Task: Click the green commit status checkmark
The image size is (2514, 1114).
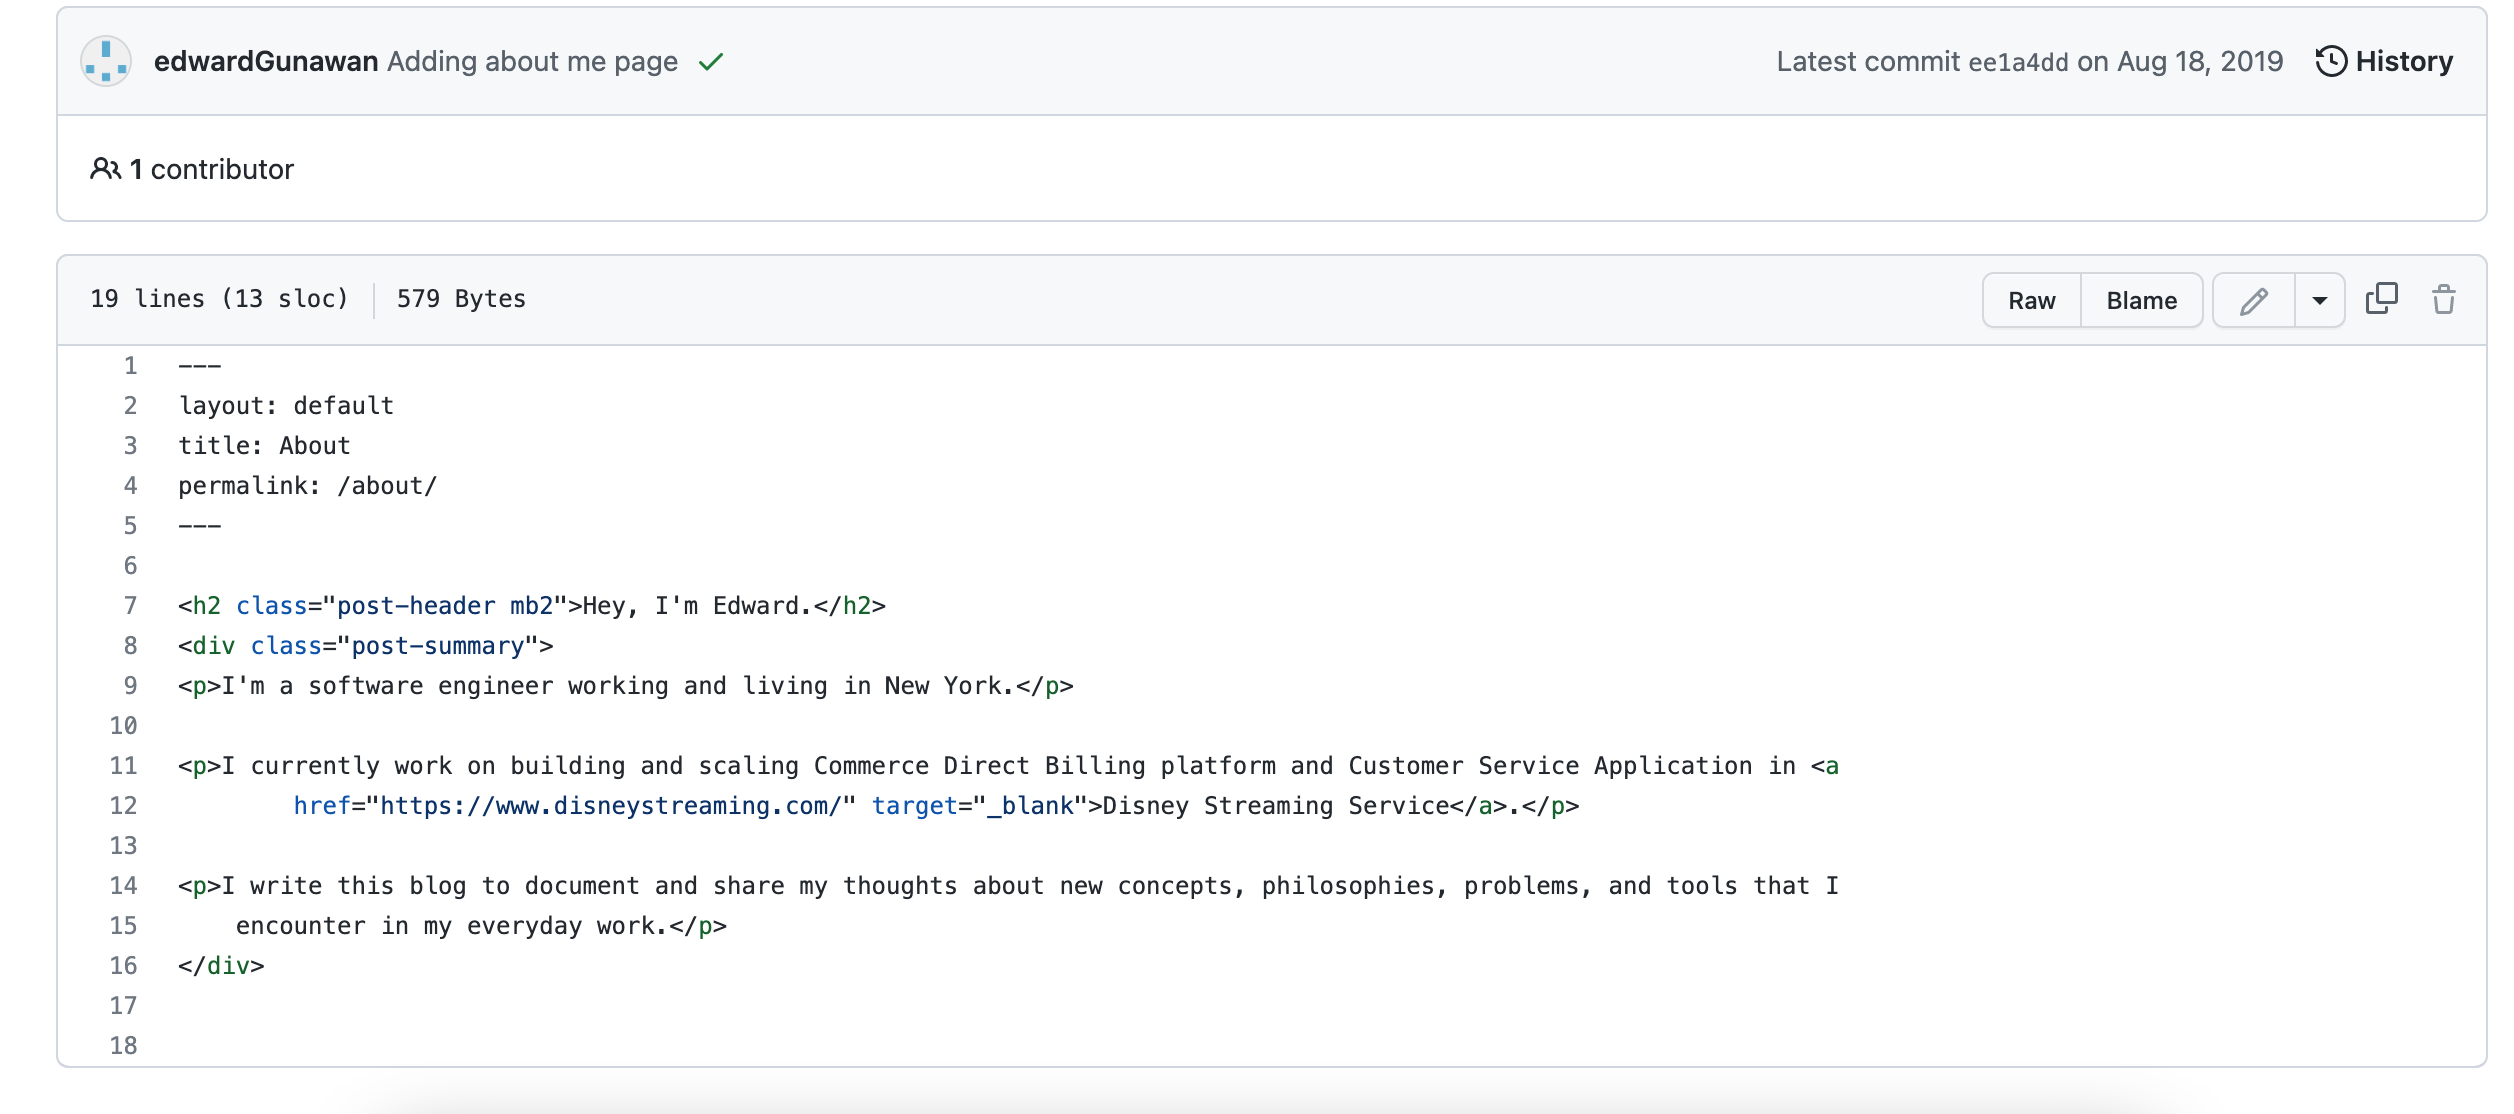Action: (710, 62)
